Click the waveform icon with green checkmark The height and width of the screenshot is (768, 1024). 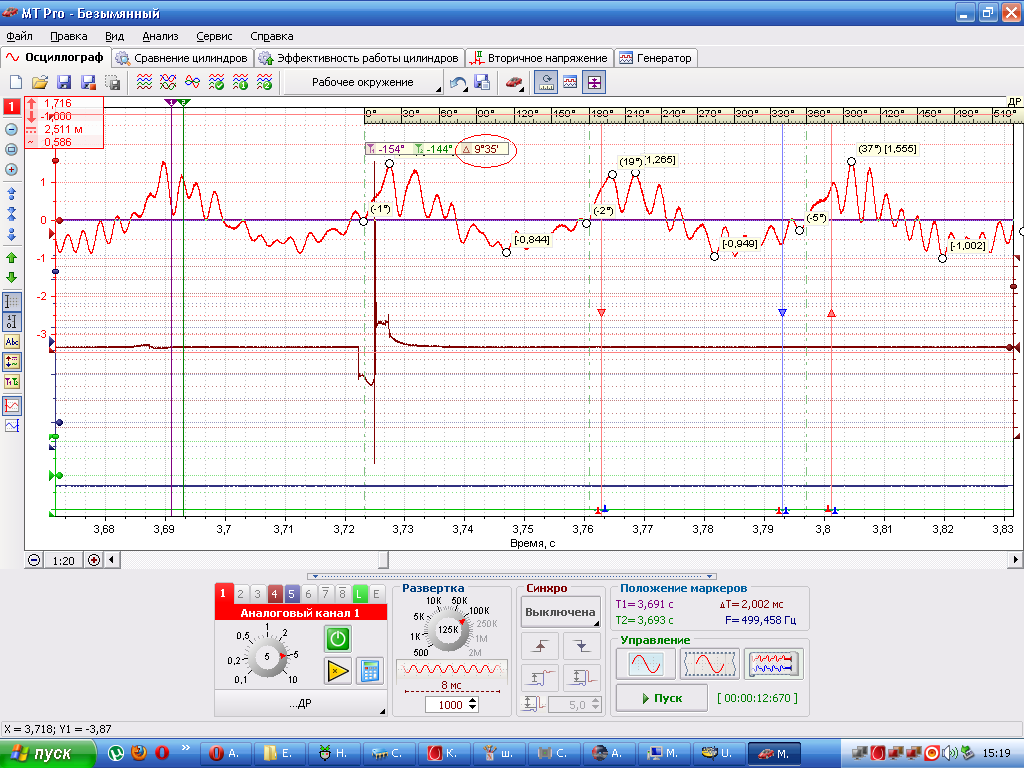coord(216,82)
